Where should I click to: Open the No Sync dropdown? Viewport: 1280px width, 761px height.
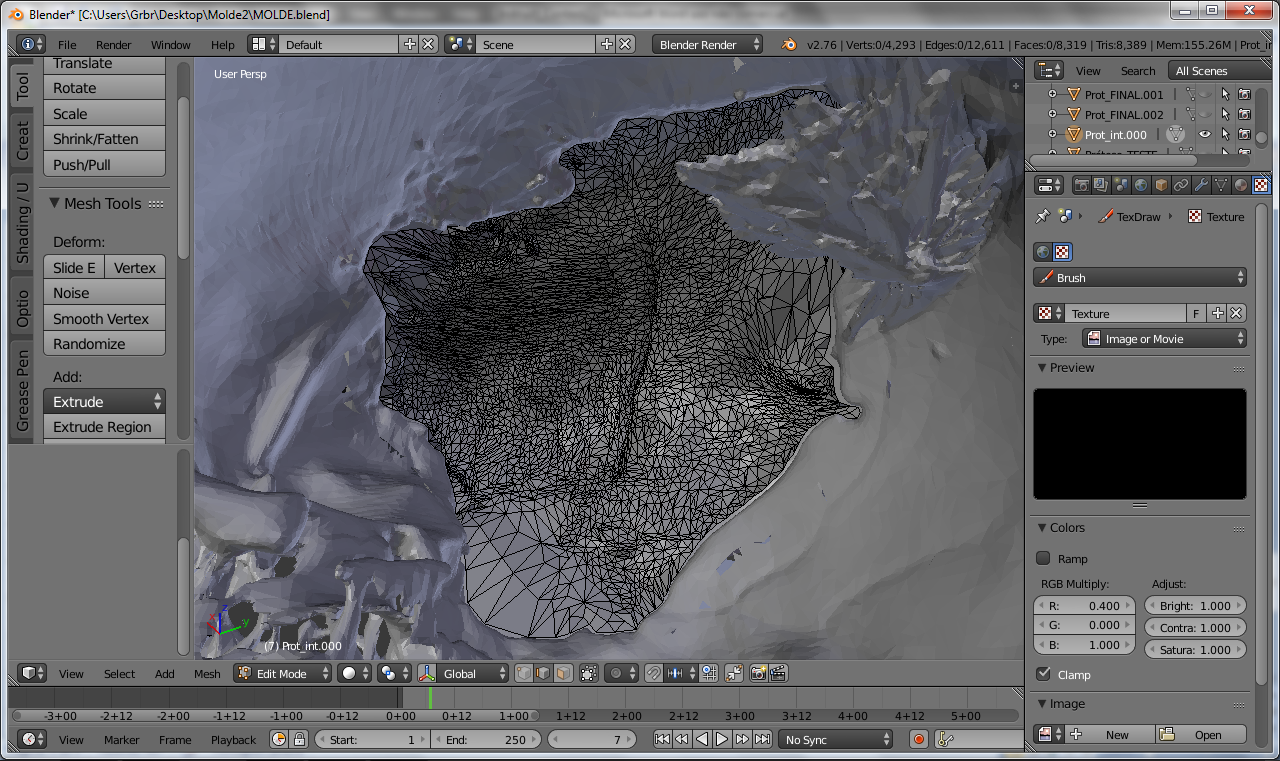[836, 739]
